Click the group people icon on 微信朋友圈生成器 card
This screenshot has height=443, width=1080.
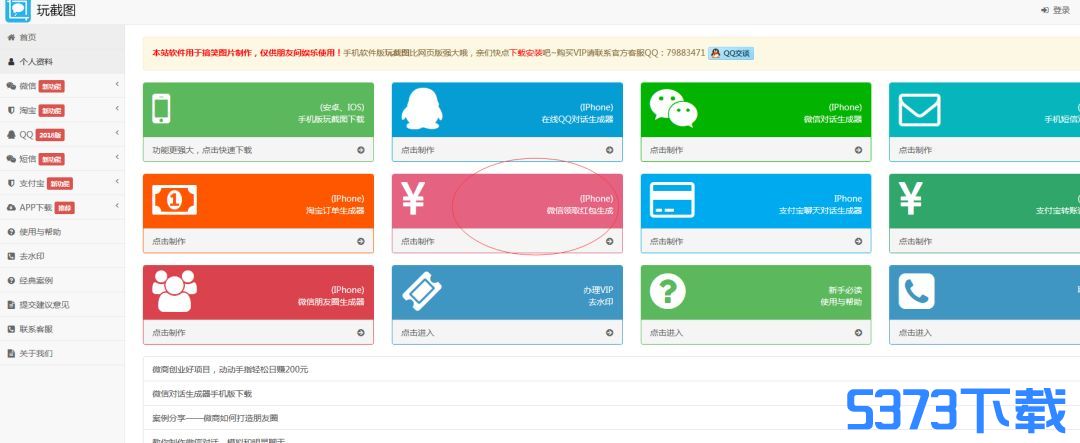click(x=174, y=291)
